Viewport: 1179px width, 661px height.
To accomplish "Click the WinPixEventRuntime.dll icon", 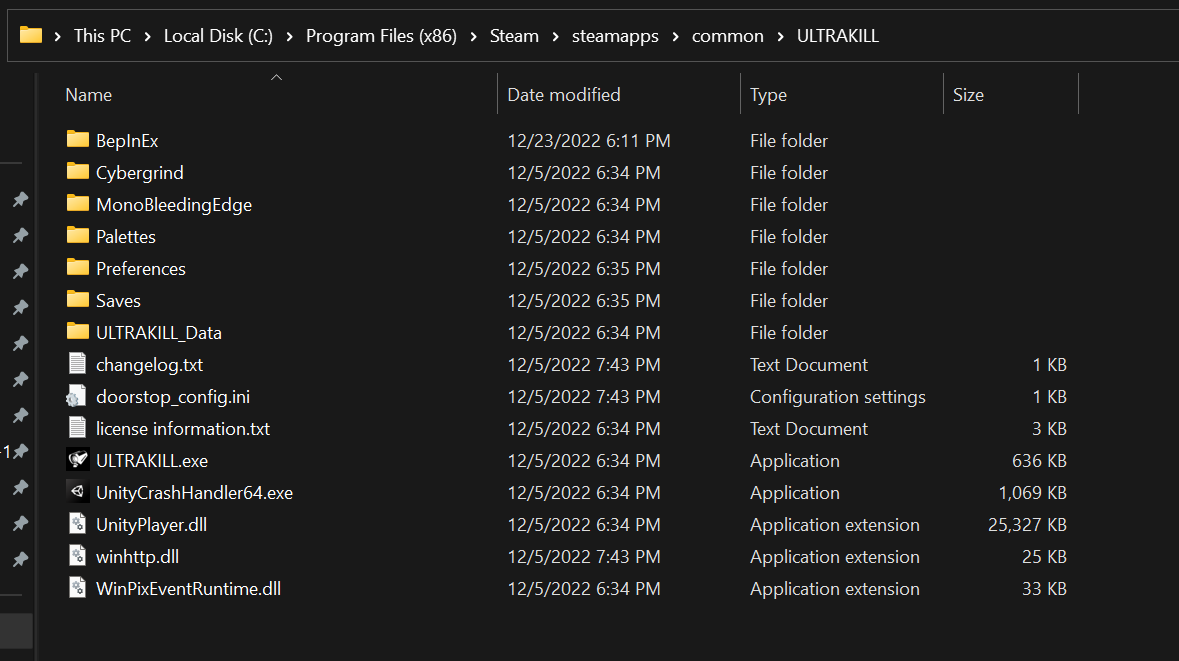I will pyautogui.click(x=78, y=588).
